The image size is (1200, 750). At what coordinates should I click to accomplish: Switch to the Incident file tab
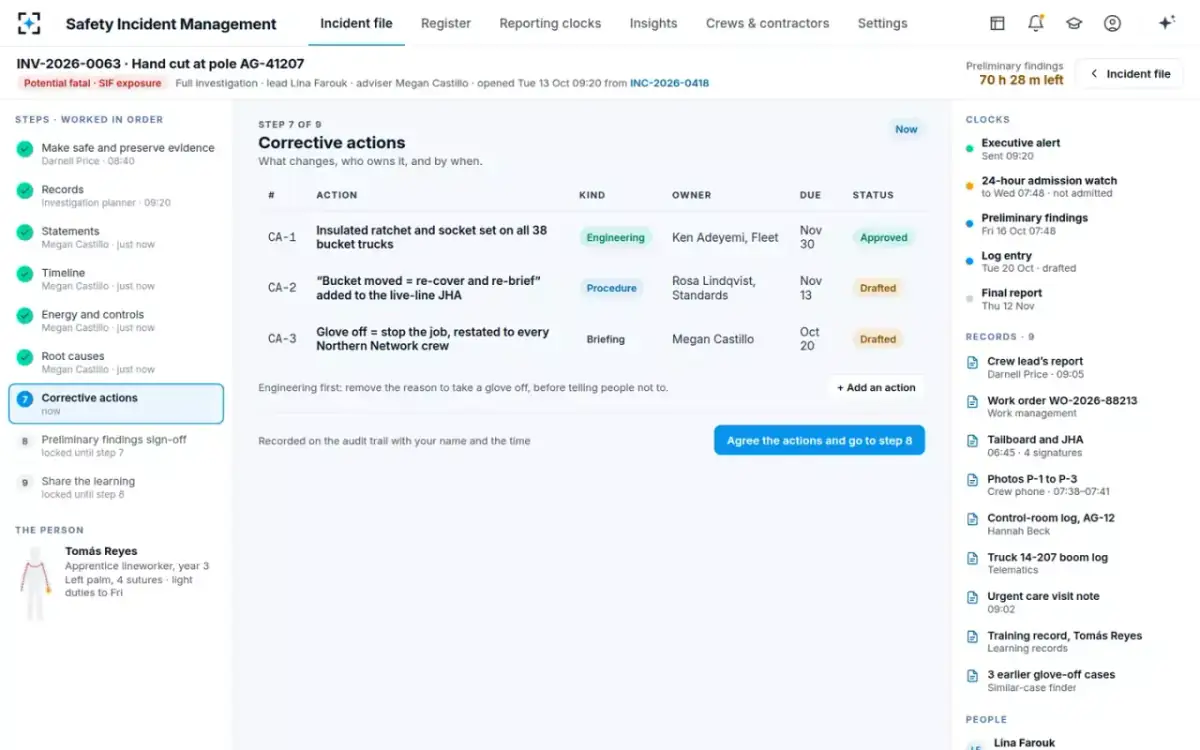pos(356,23)
